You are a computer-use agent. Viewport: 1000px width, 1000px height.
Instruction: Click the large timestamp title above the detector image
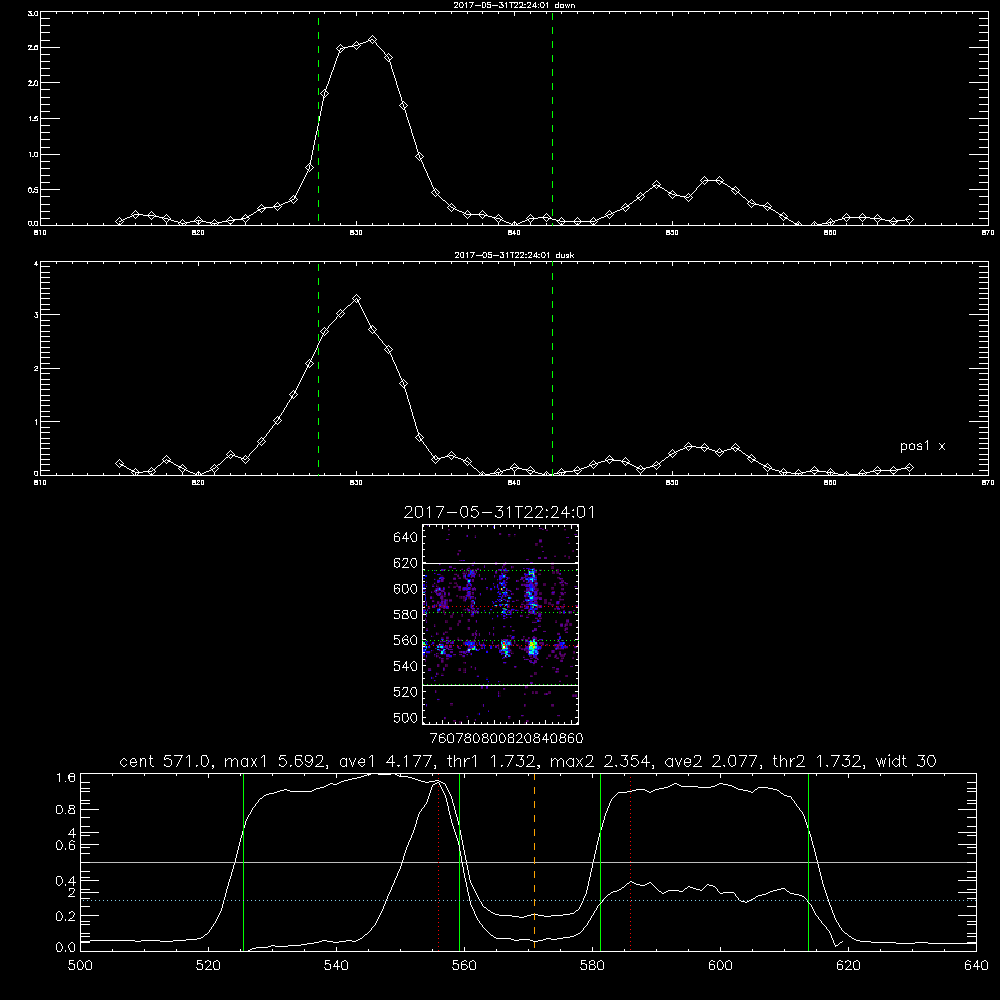point(499,512)
